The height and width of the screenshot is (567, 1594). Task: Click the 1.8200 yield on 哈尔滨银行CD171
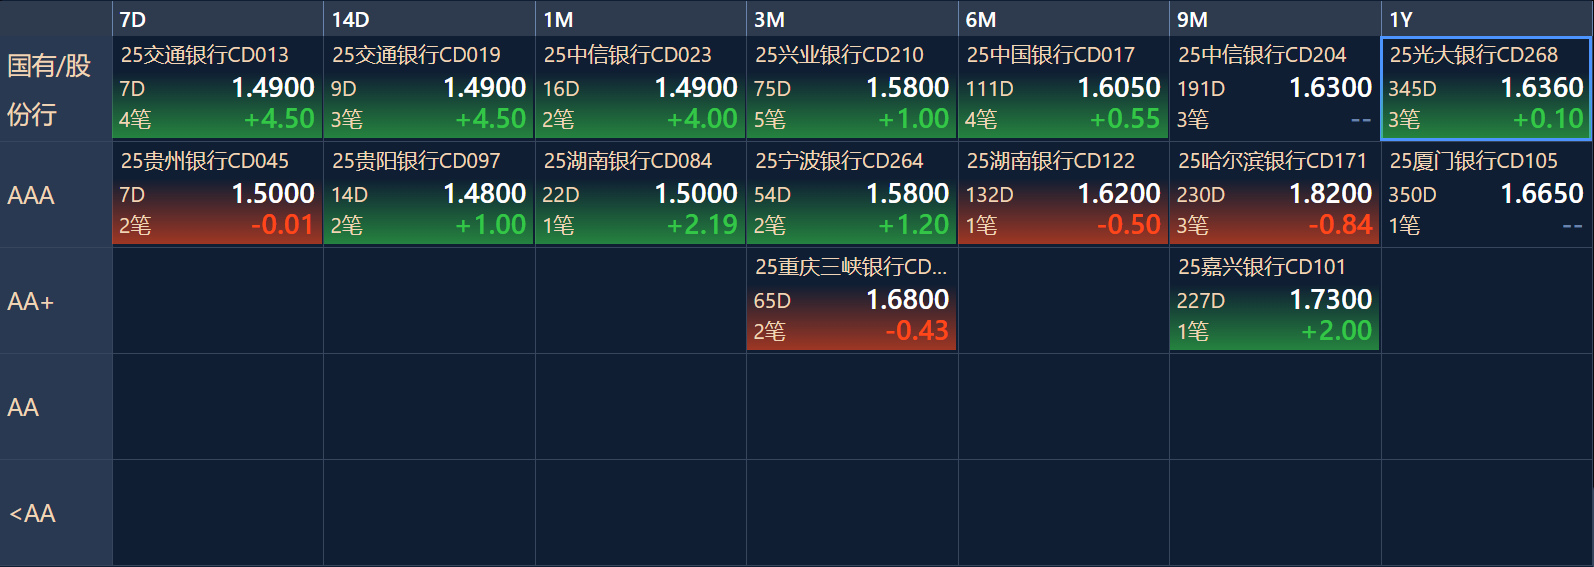(1330, 194)
